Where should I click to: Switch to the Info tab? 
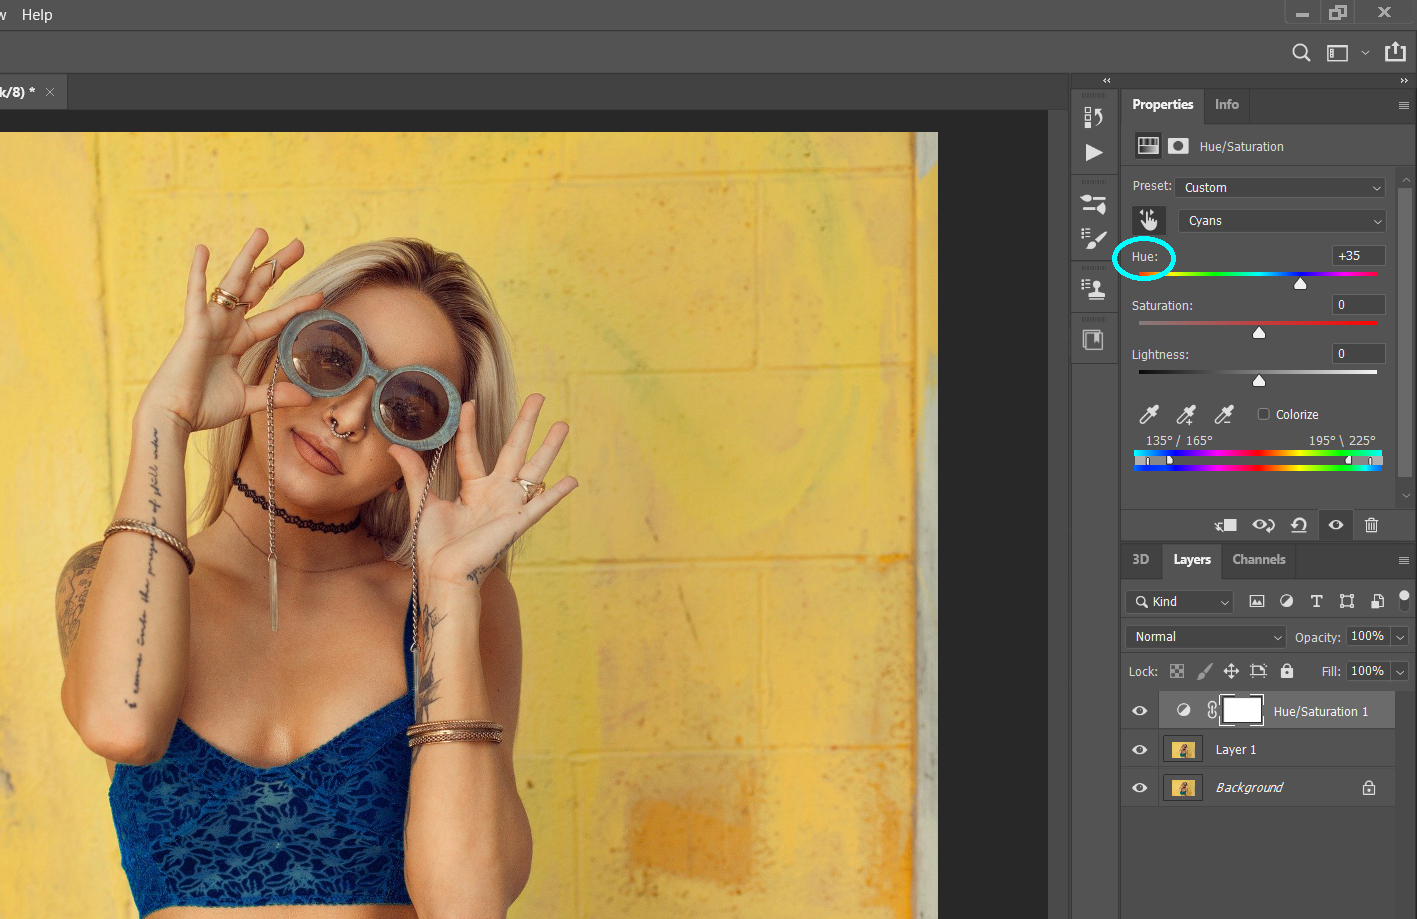pos(1226,104)
